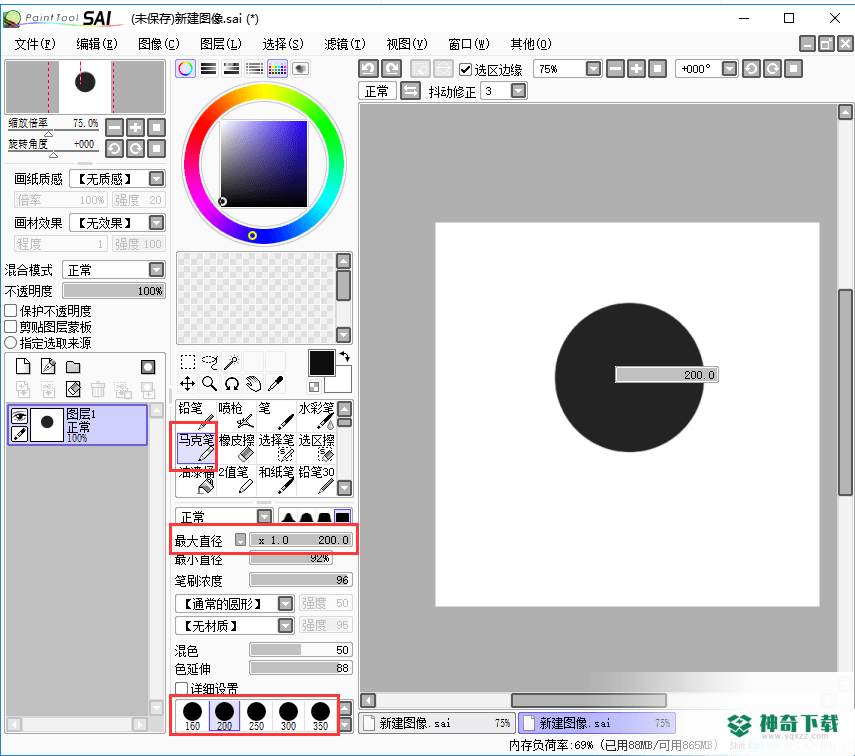Enable 剪贴图层蒙板 checkbox
The image size is (855, 756).
pyautogui.click(x=10, y=327)
